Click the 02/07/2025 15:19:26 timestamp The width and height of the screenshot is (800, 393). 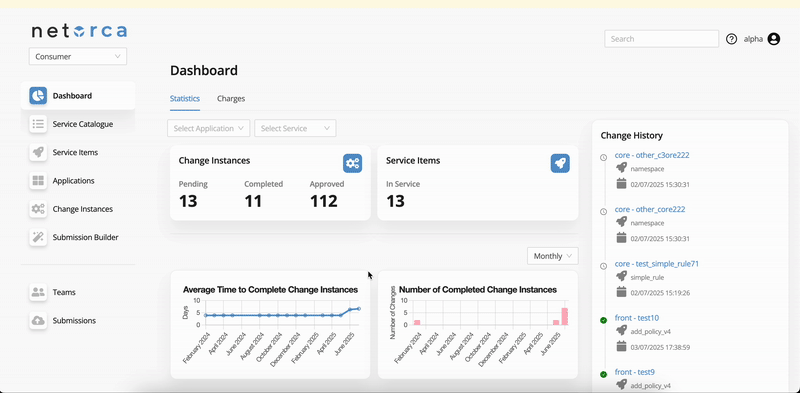[660, 293]
